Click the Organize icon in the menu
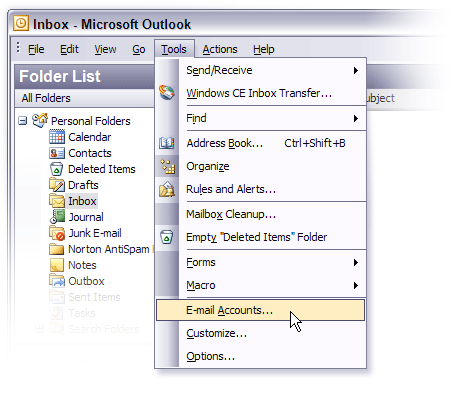The width and height of the screenshot is (470, 401). tap(167, 166)
